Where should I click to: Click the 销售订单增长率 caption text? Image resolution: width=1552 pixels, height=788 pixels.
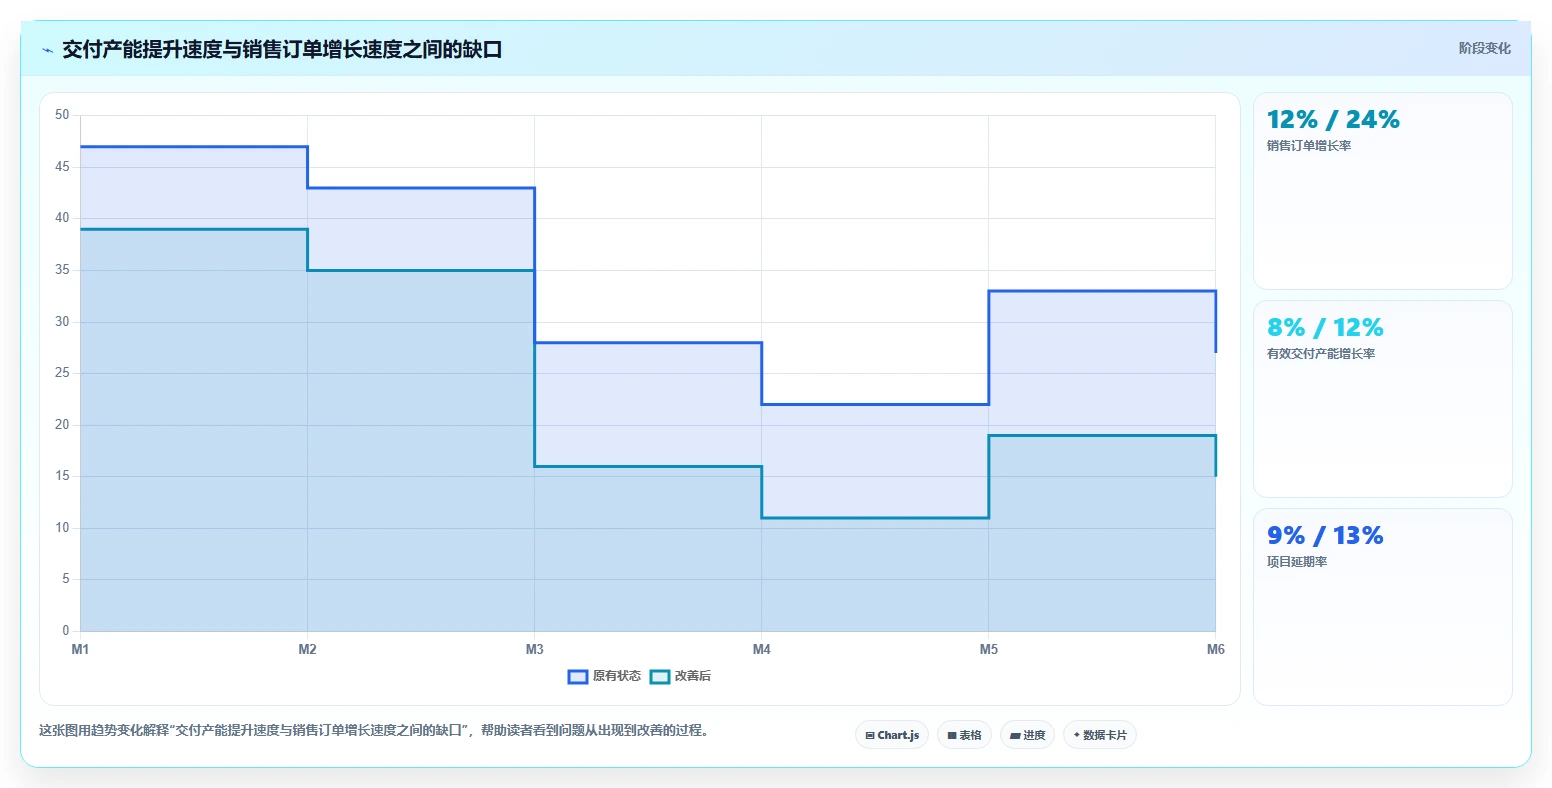pyautogui.click(x=1308, y=146)
